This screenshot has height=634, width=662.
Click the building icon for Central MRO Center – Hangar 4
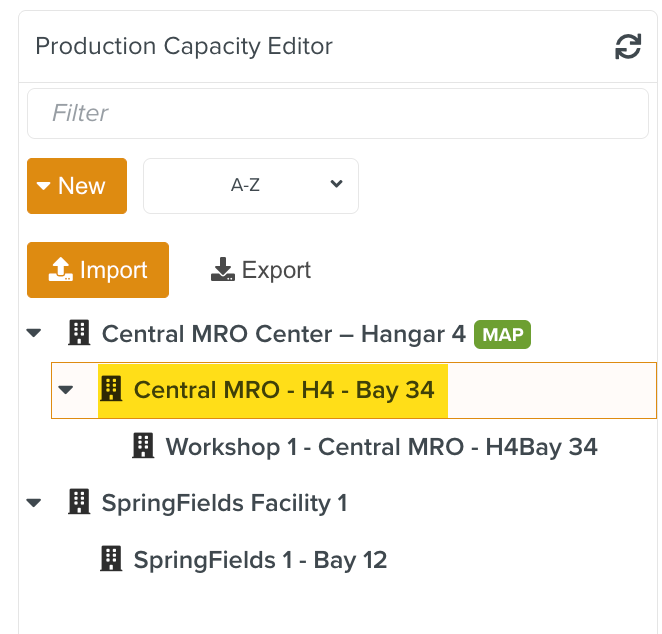(79, 333)
